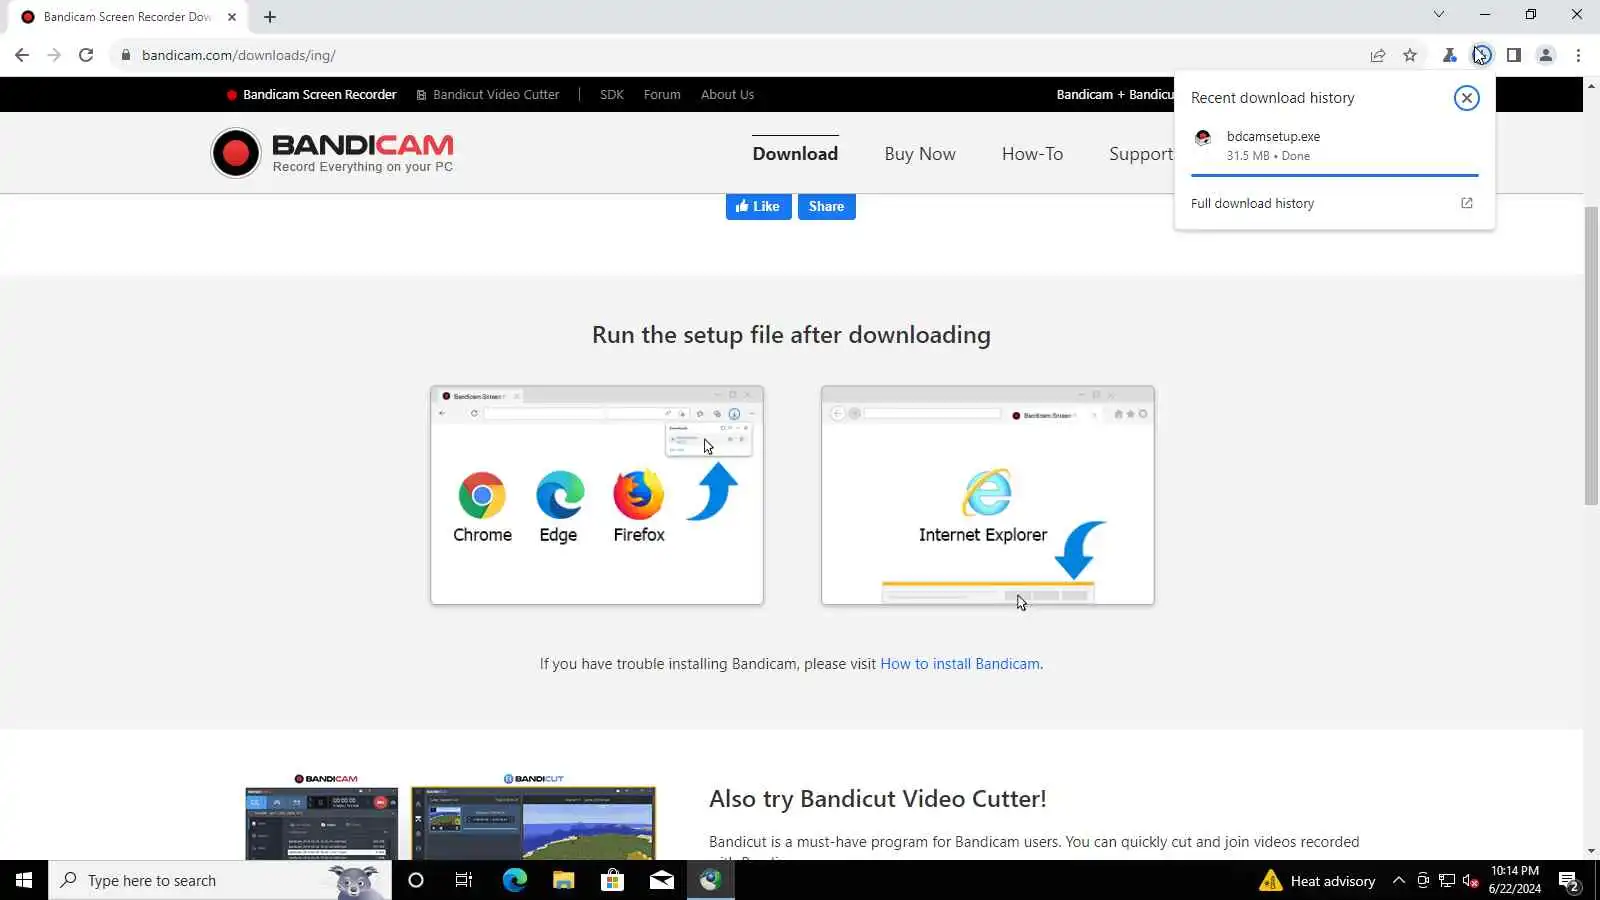The width and height of the screenshot is (1600, 900).
Task: Click the Facebook Like button
Action: point(759,207)
